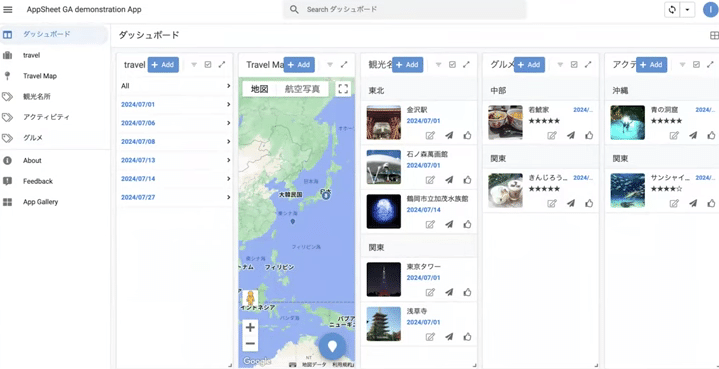The image size is (719, 369).
Task: Open Travel Map from the sidebar
Action: (54, 76)
